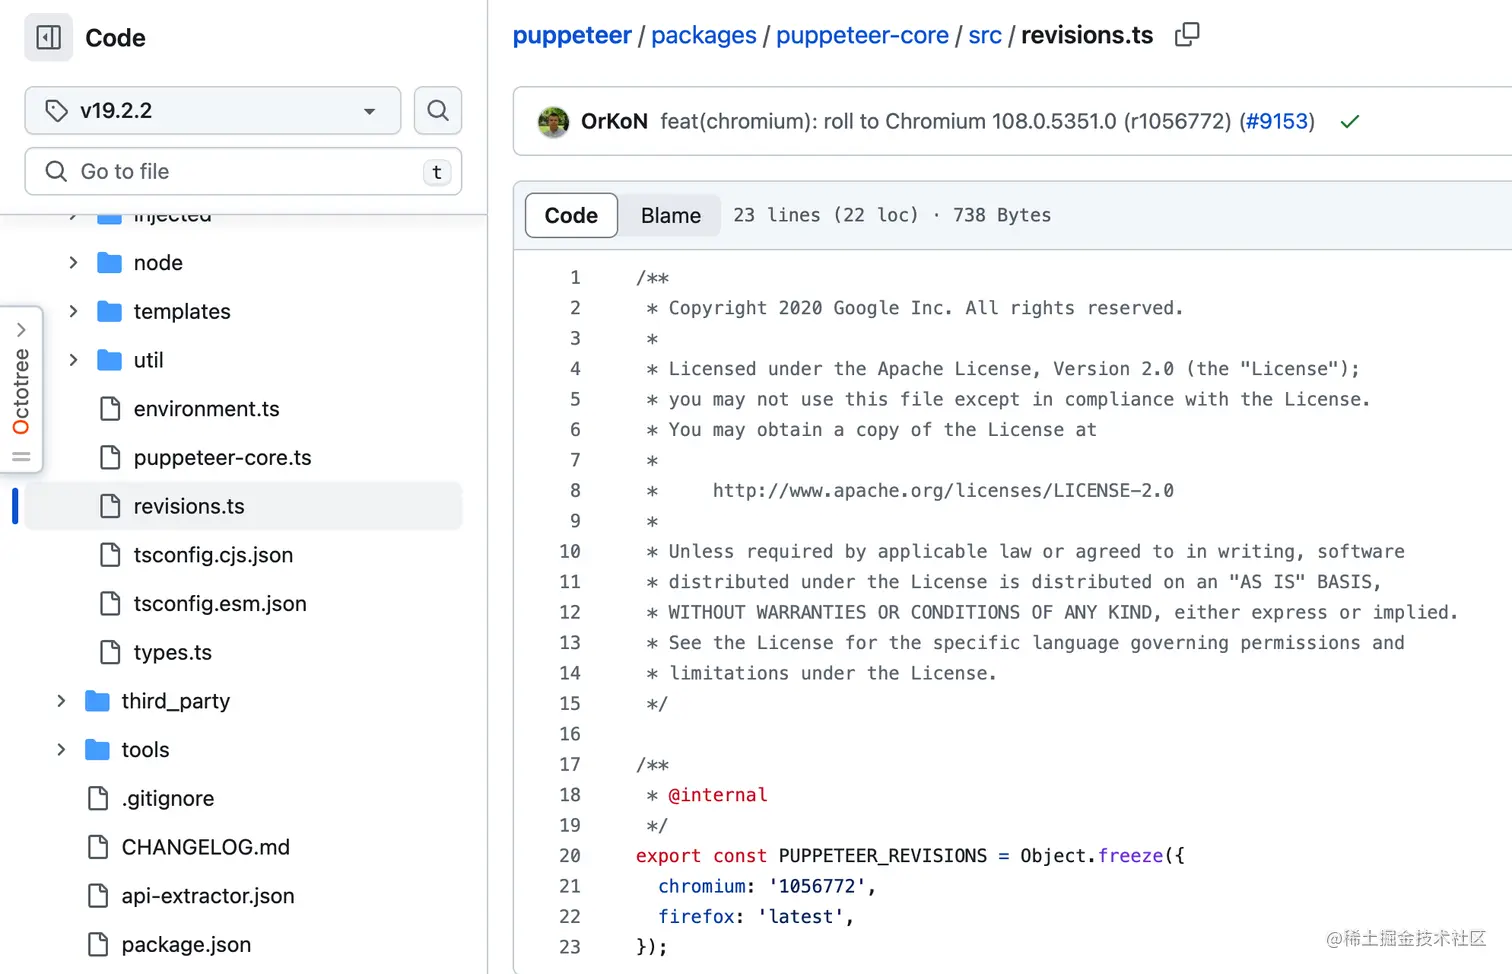Open the Octotree side tab
Viewport: 1512px width, 974px height.
pos(21,390)
